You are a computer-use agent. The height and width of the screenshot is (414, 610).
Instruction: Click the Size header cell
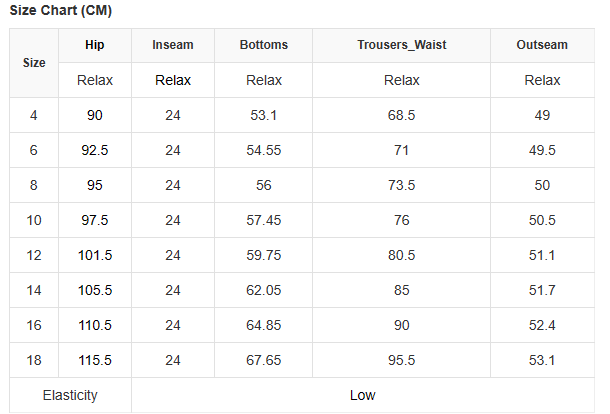34,62
